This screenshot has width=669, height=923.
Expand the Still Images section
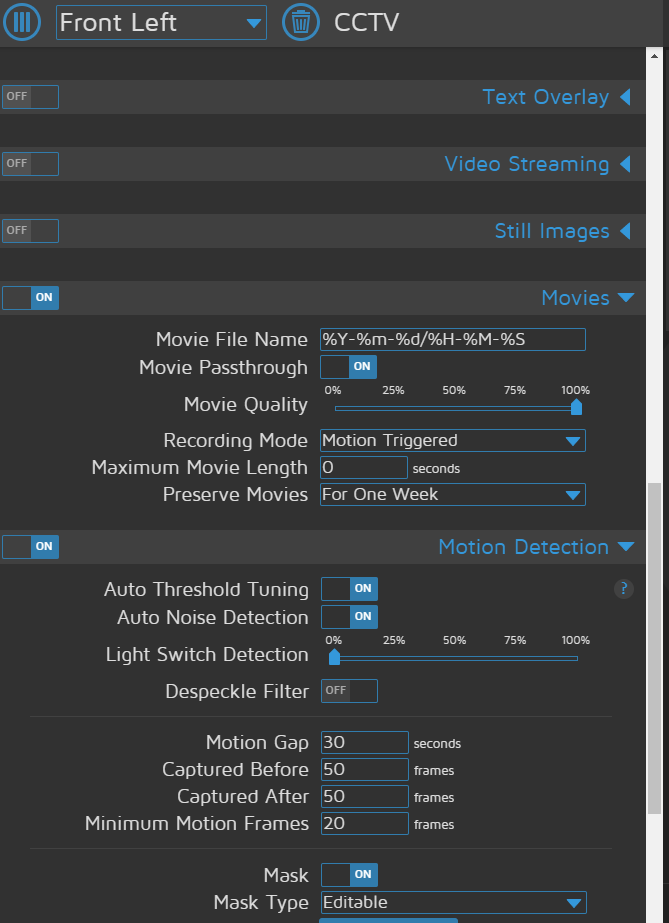[625, 231]
